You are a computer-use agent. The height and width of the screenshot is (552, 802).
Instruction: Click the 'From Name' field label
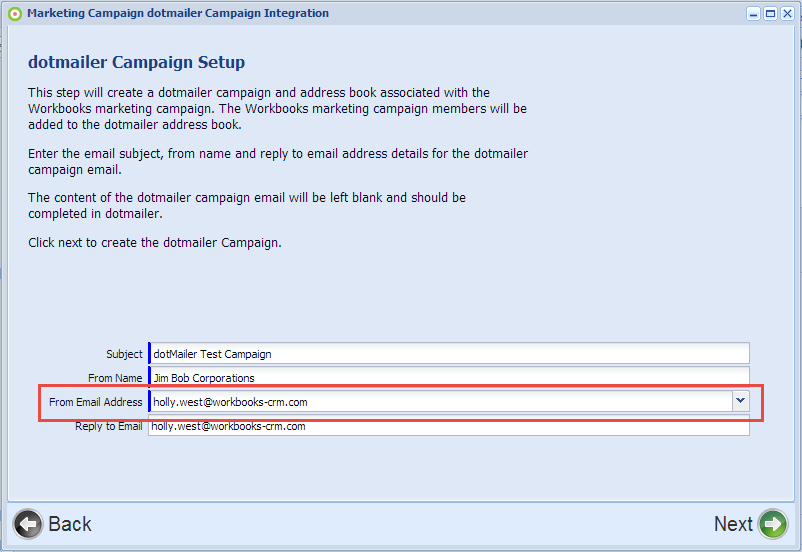click(115, 378)
